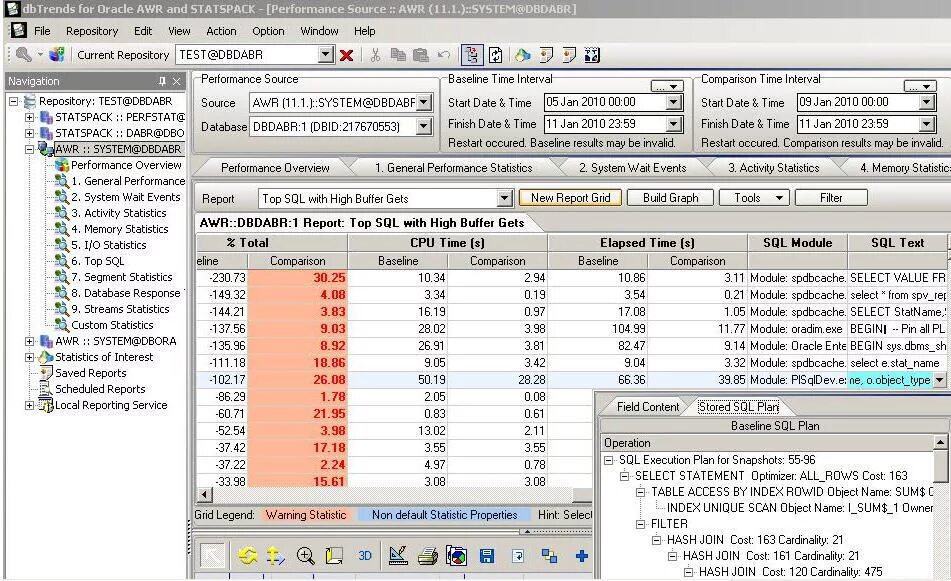Click the refresh document icon in toolbar
Viewport: 951px width, 581px height.
(496, 55)
